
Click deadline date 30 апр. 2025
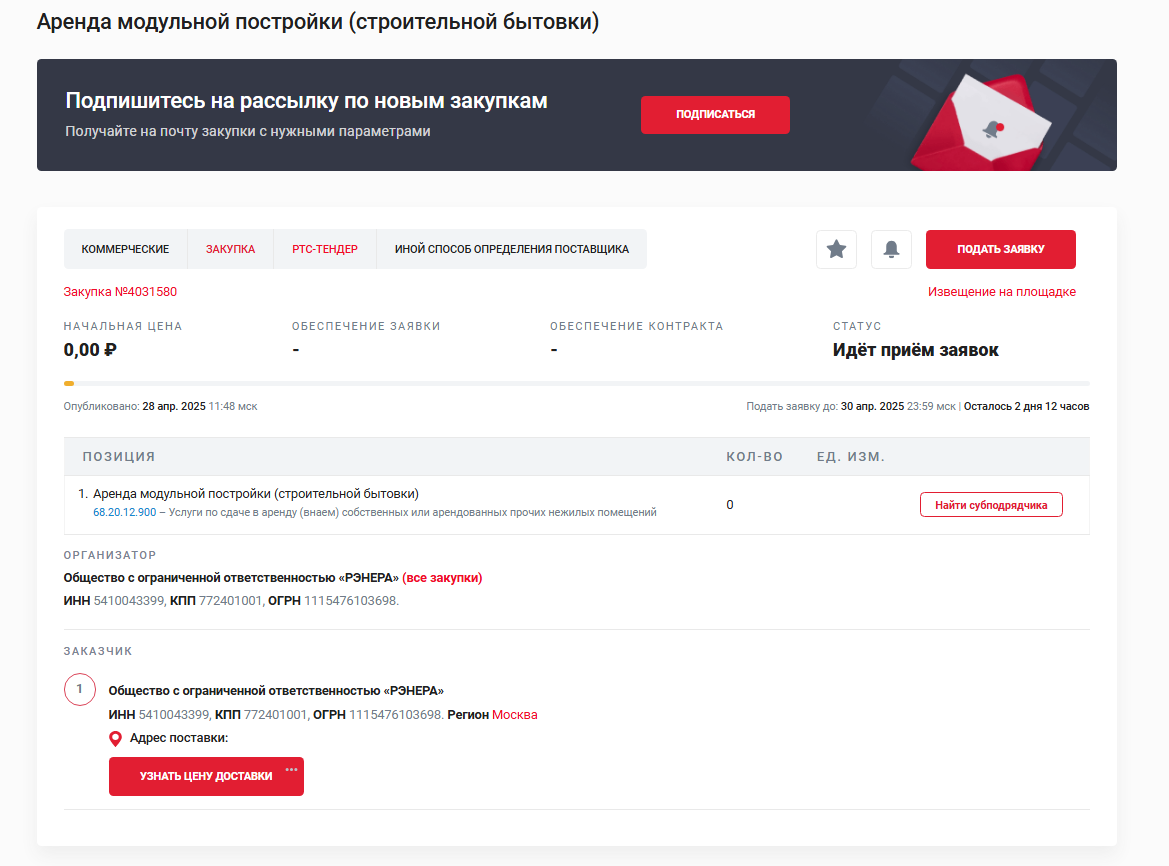point(872,406)
